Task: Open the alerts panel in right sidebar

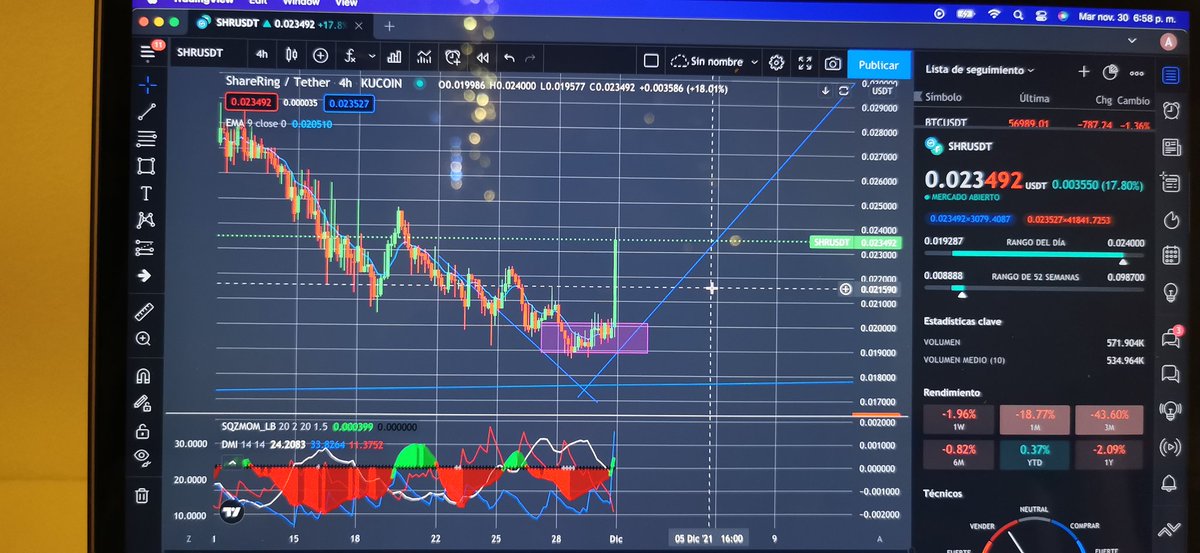Action: (x=1171, y=111)
